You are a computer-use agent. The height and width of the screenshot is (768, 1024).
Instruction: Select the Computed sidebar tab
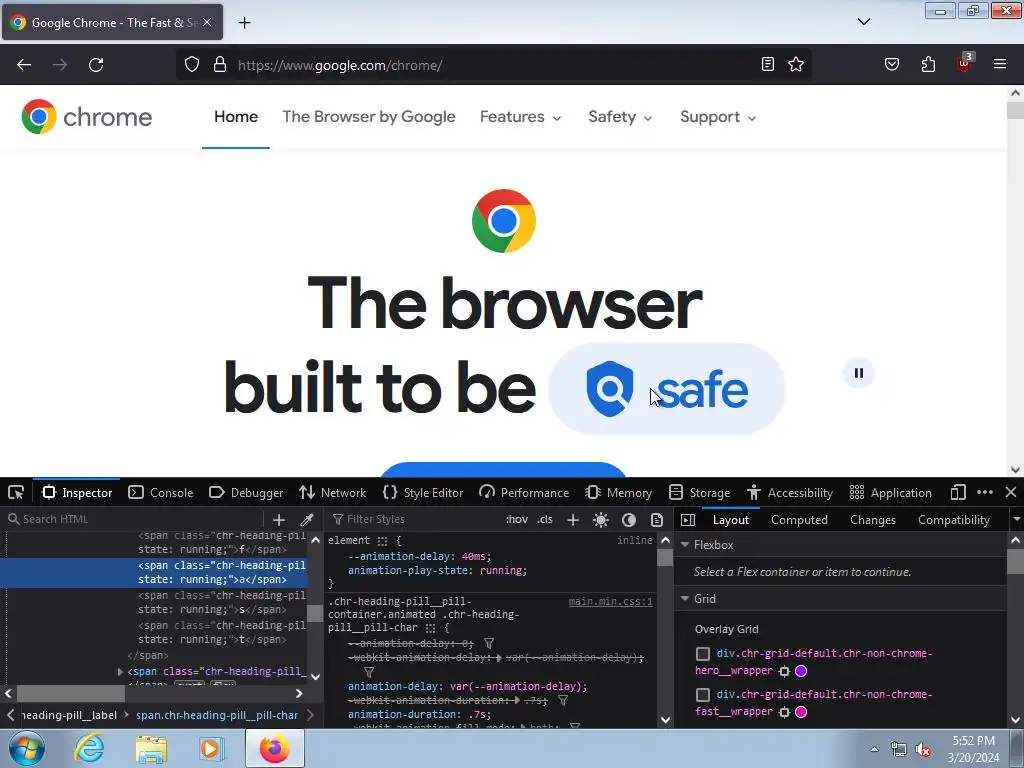(x=799, y=520)
